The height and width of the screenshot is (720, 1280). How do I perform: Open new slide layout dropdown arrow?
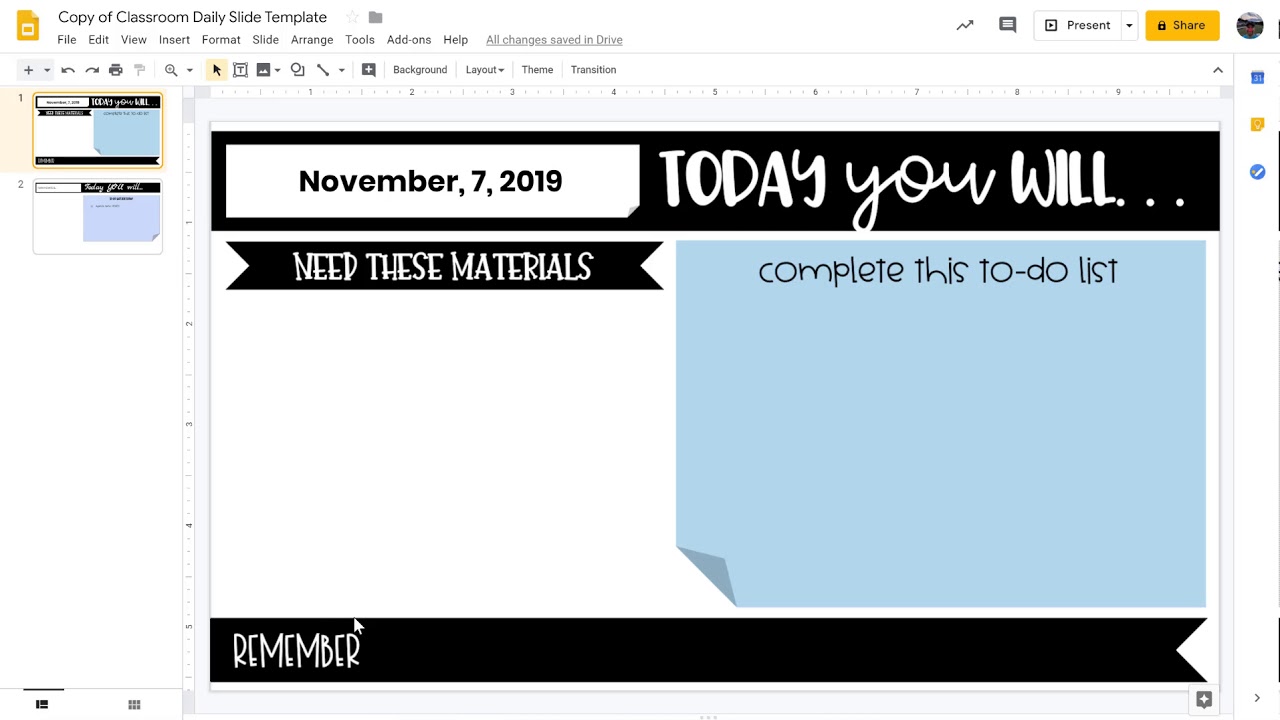pos(46,70)
